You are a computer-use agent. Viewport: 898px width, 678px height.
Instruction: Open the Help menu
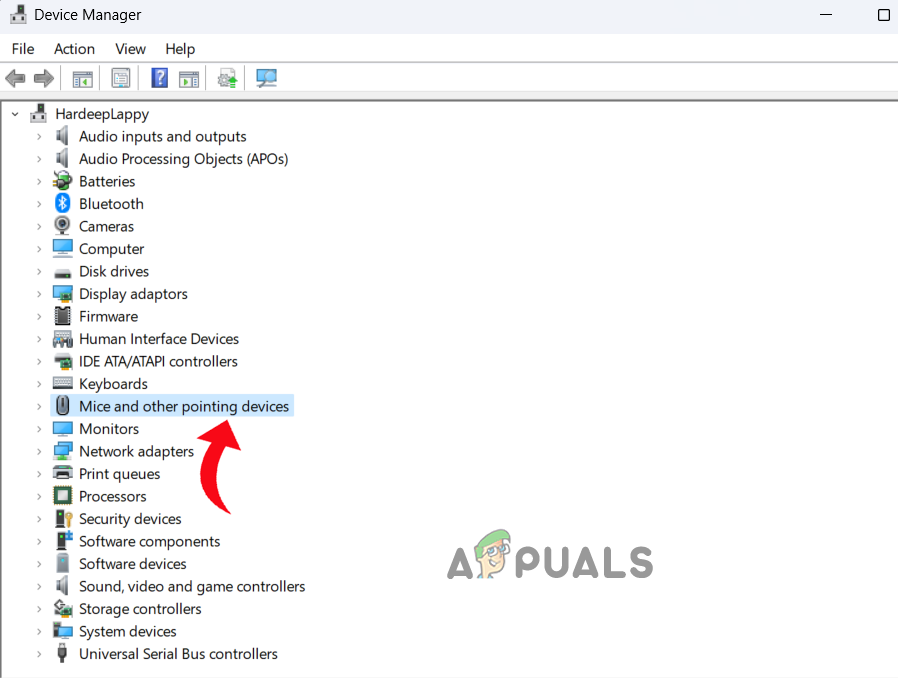click(x=180, y=48)
